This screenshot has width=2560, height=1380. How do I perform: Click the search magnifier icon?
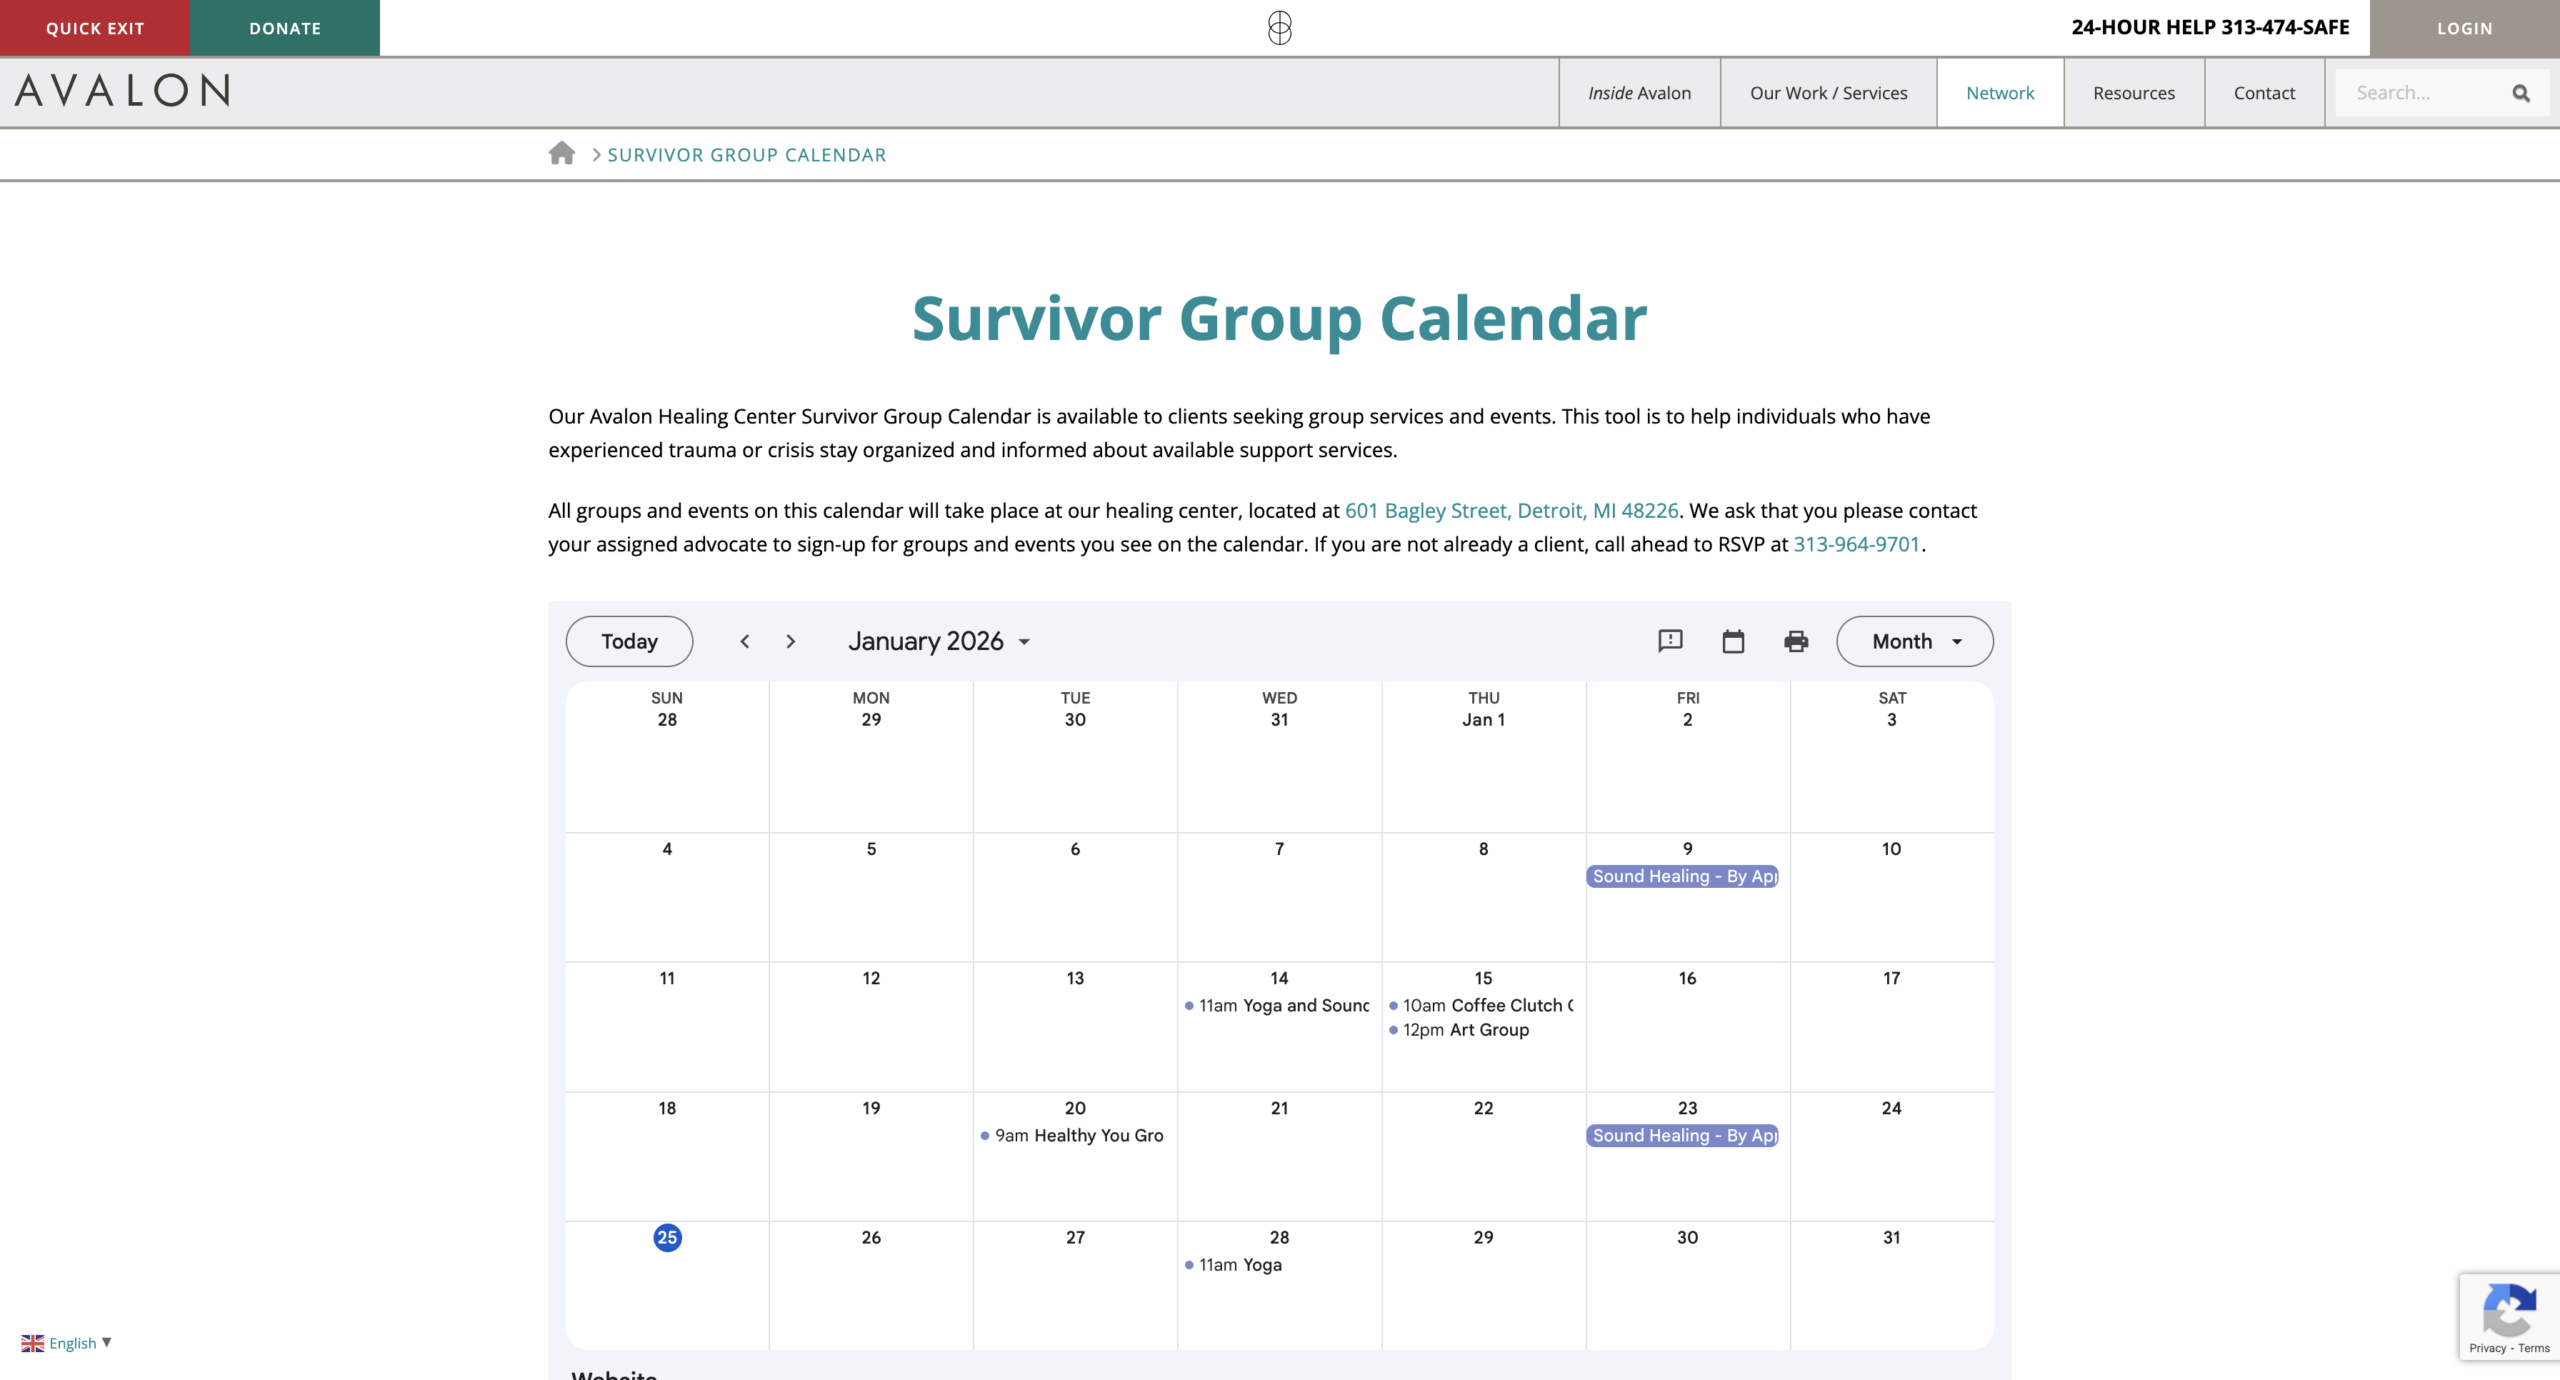pos(2520,93)
